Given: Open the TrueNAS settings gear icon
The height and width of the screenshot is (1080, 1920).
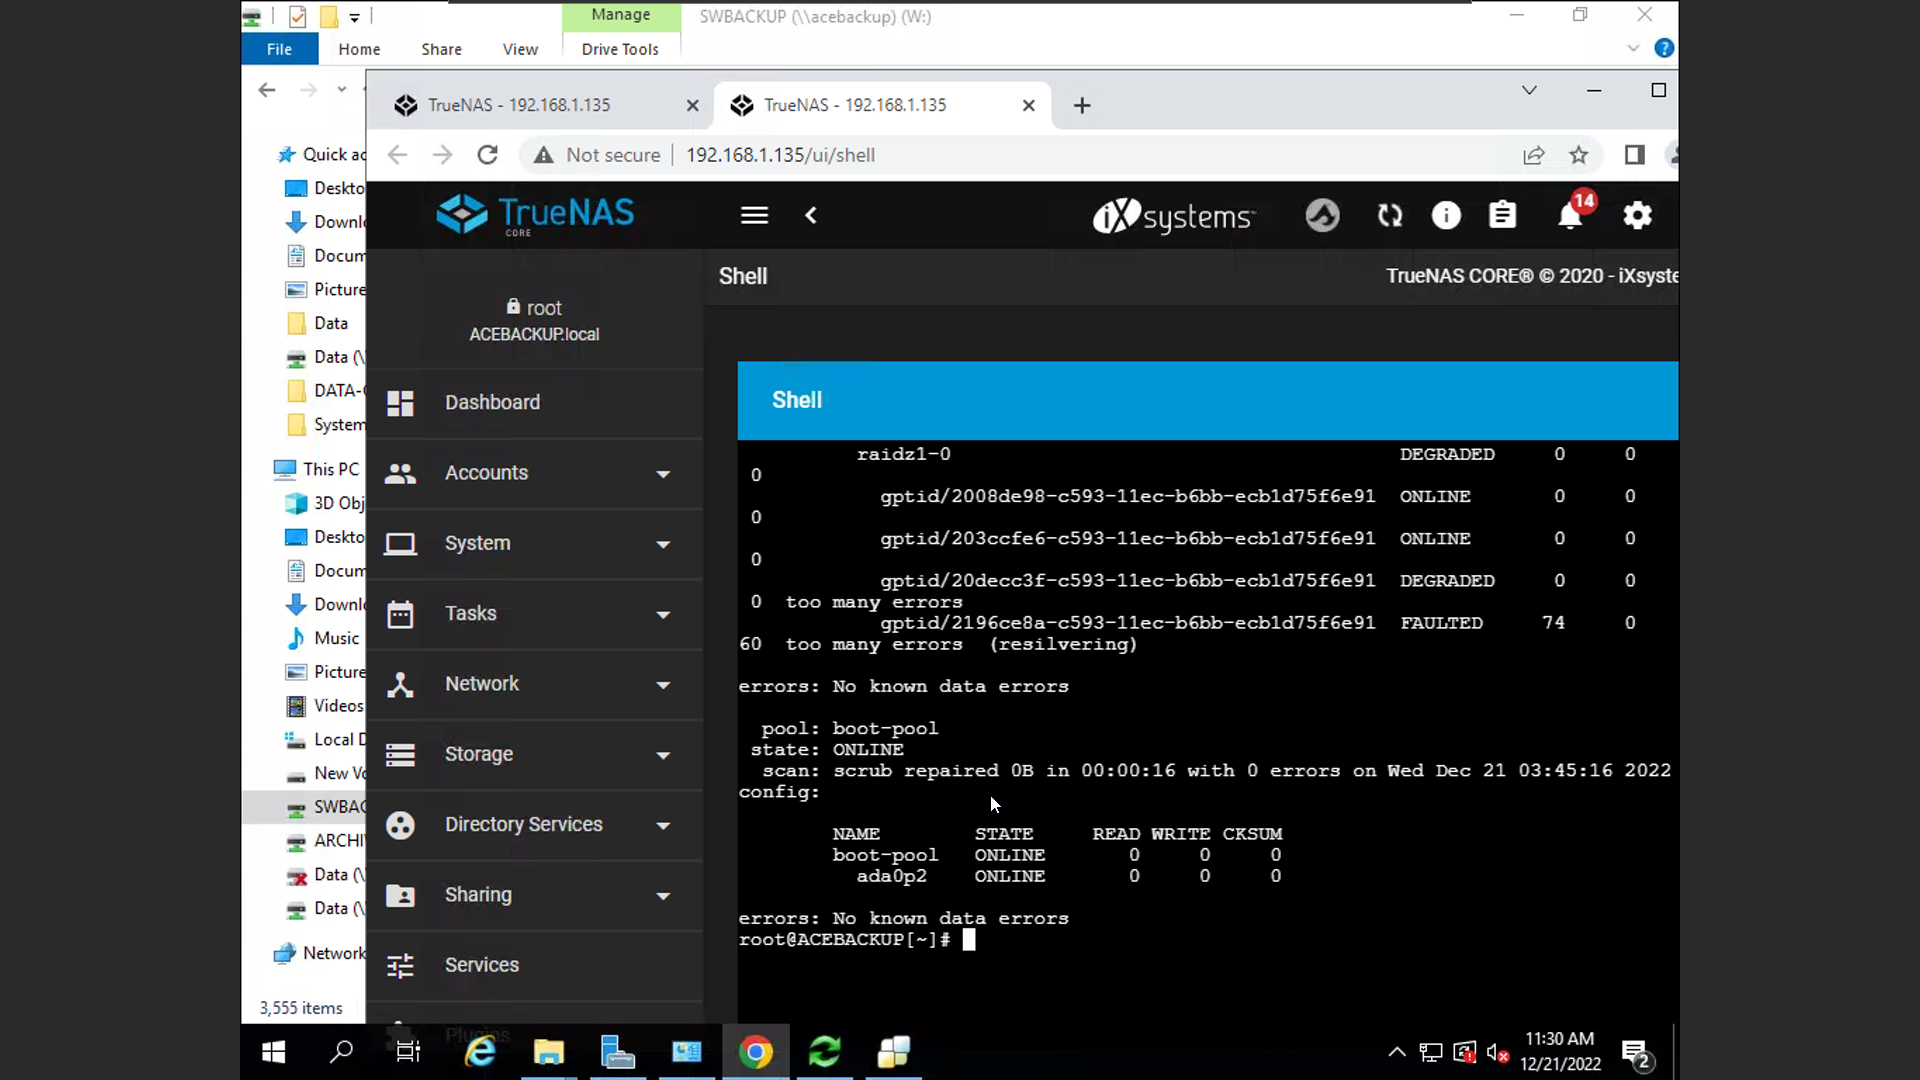Looking at the screenshot, I should click(1637, 215).
